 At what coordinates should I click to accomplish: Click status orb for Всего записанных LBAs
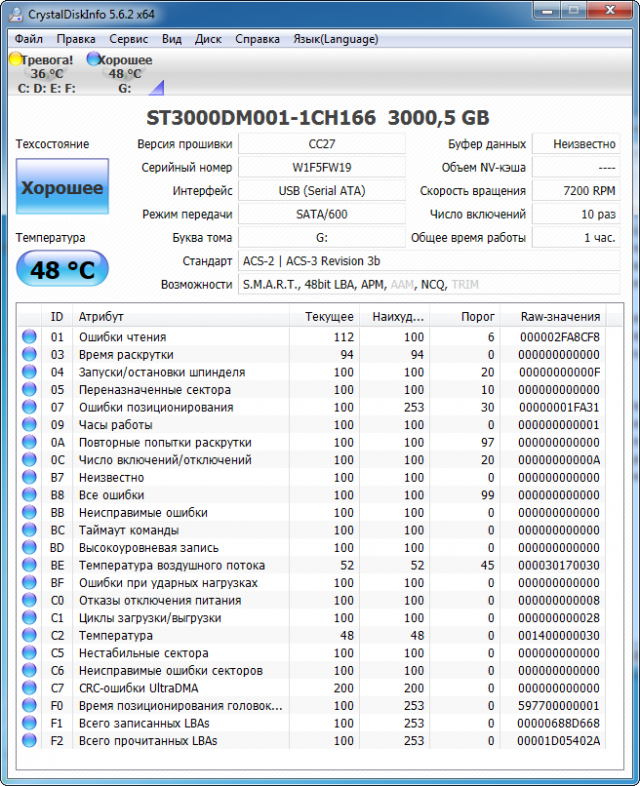(29, 722)
